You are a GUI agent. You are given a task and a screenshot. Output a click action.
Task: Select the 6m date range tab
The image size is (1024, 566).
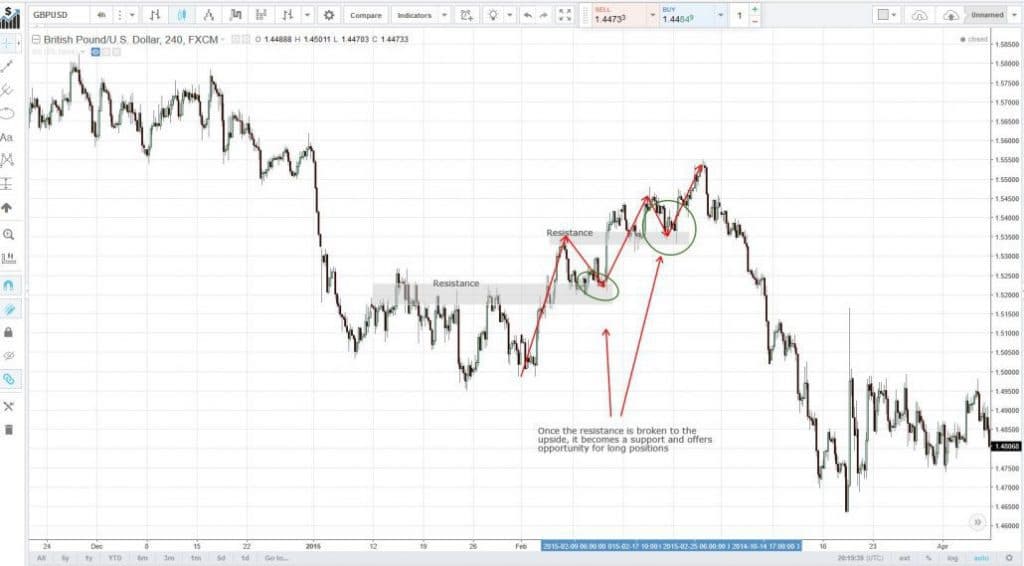[143, 558]
